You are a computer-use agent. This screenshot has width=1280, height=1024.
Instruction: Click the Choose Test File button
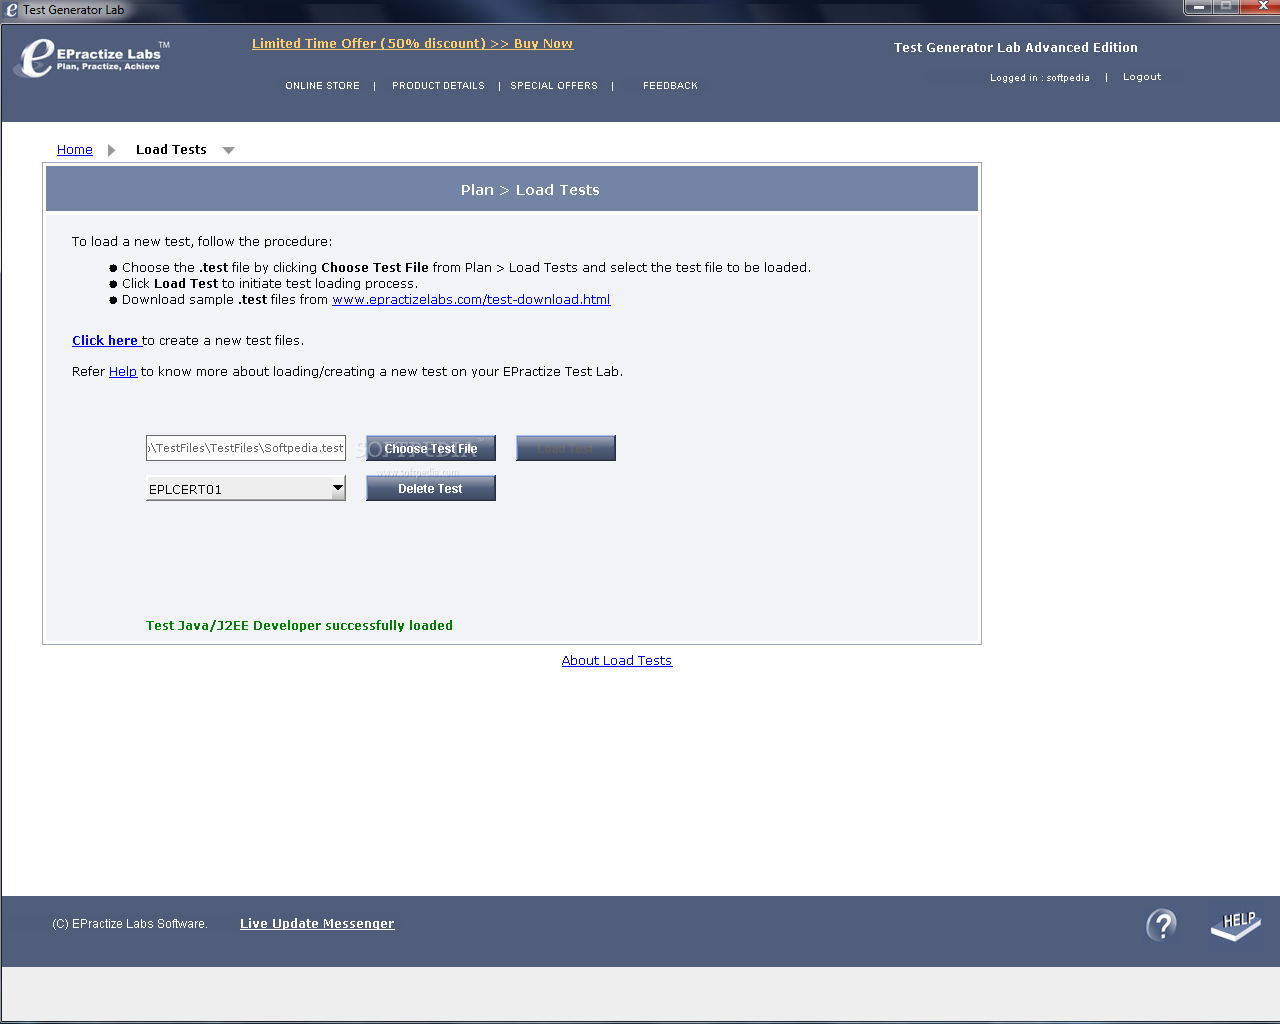431,448
